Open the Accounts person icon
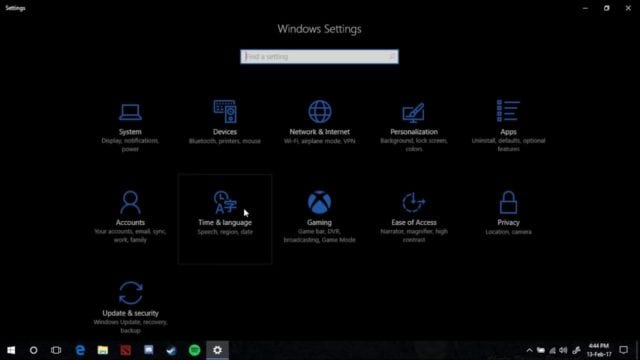The width and height of the screenshot is (640, 360). (130, 202)
